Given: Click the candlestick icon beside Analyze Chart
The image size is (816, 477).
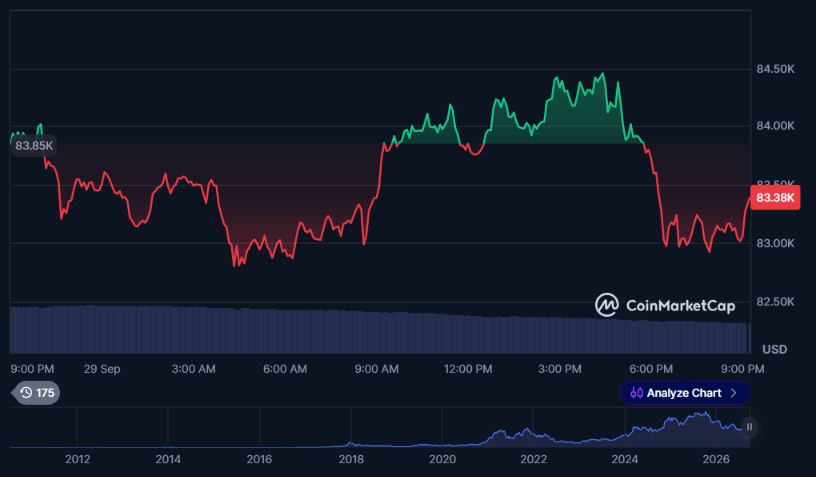Looking at the screenshot, I should 636,393.
